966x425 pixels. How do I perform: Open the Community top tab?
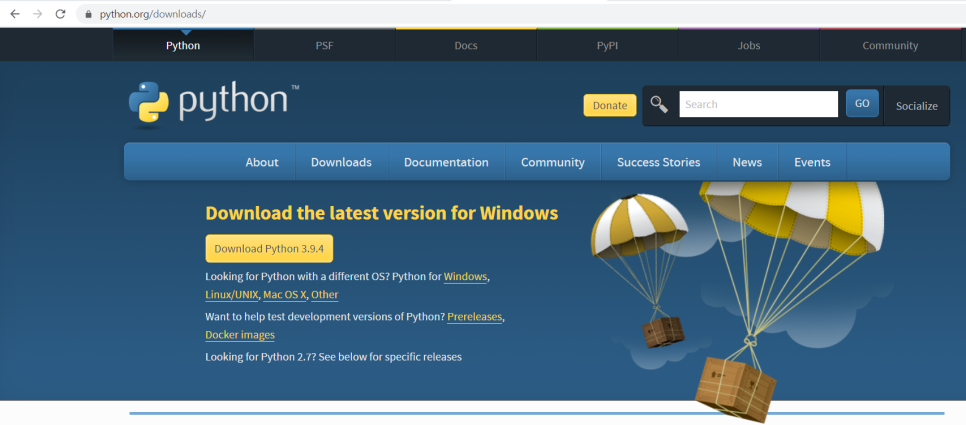click(x=890, y=46)
